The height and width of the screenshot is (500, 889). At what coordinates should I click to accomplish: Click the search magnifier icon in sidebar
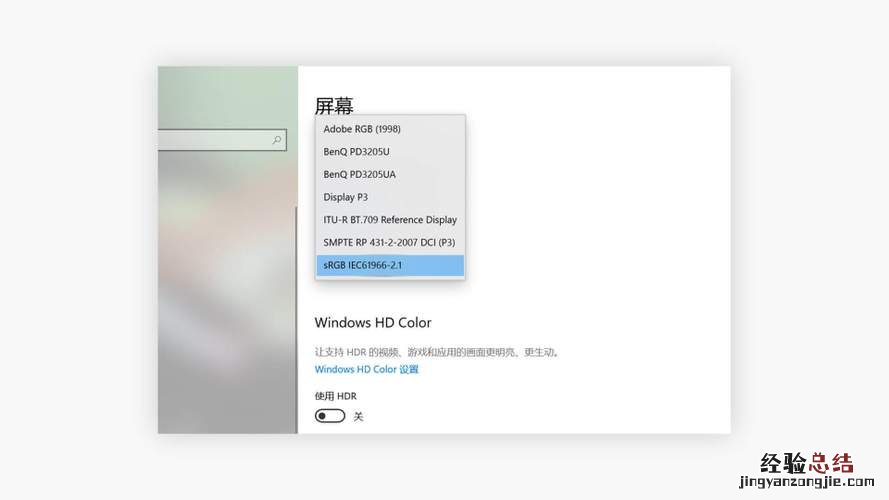[277, 140]
